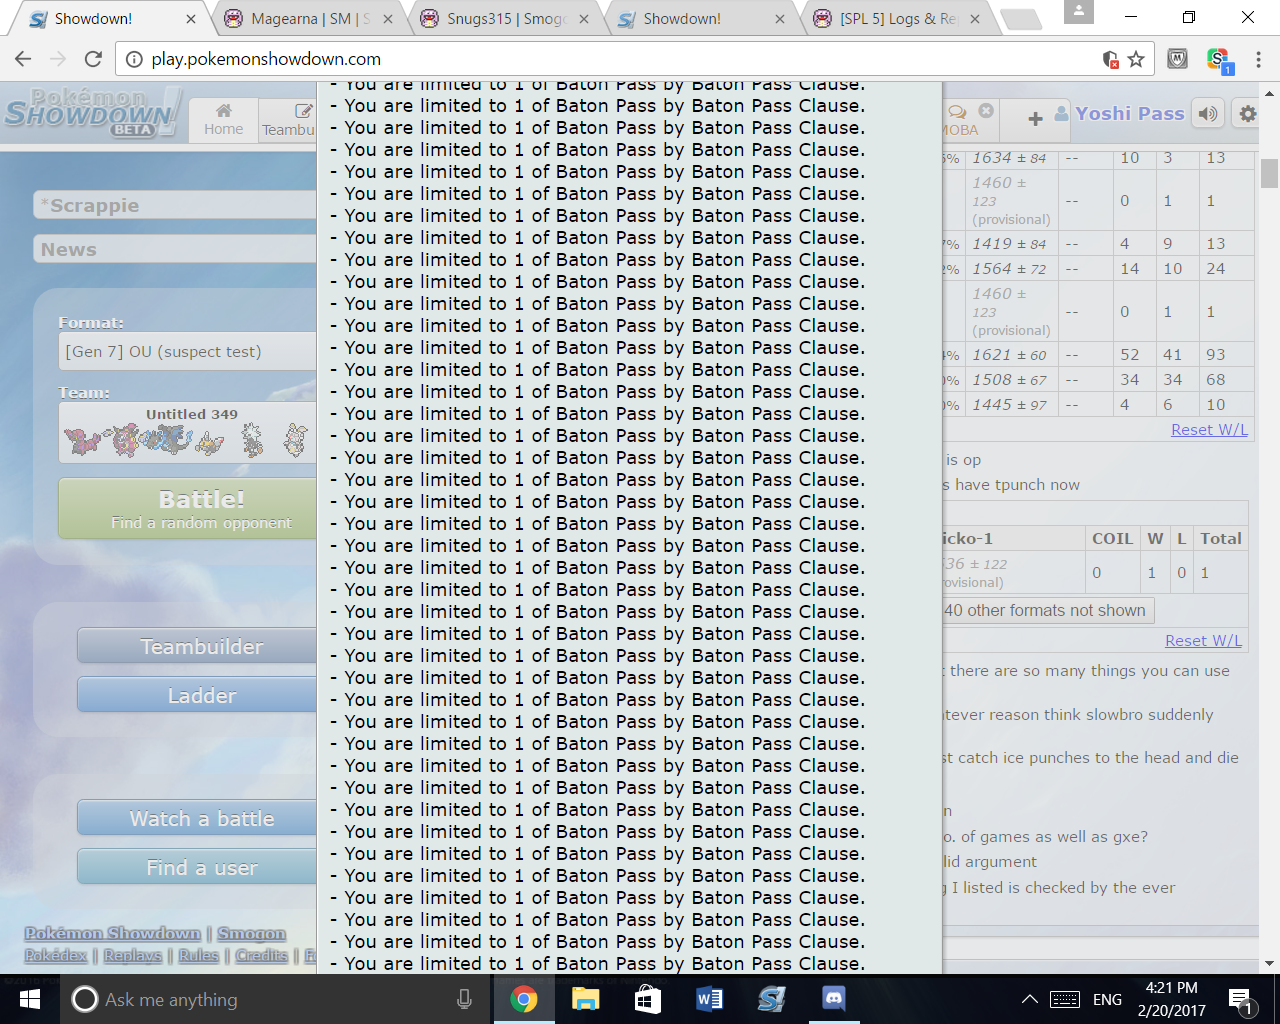
Task: Open the Teambuilder tab in the header
Action: point(288,120)
